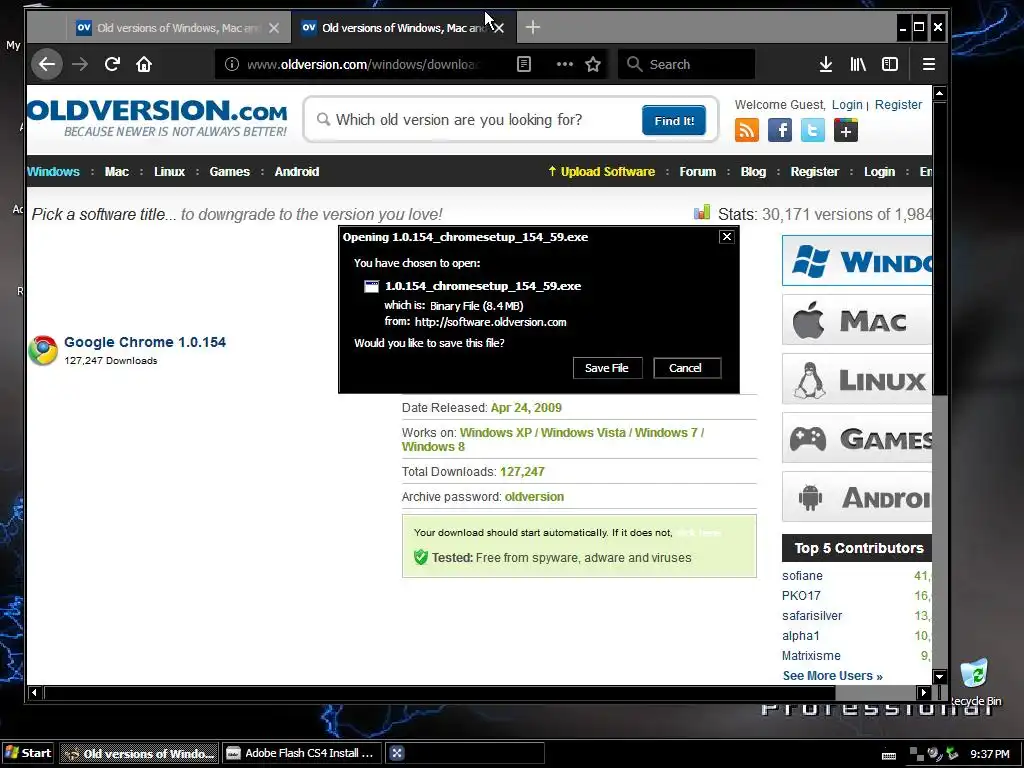Show site information icon in address bar
This screenshot has height=768, width=1024.
point(232,64)
